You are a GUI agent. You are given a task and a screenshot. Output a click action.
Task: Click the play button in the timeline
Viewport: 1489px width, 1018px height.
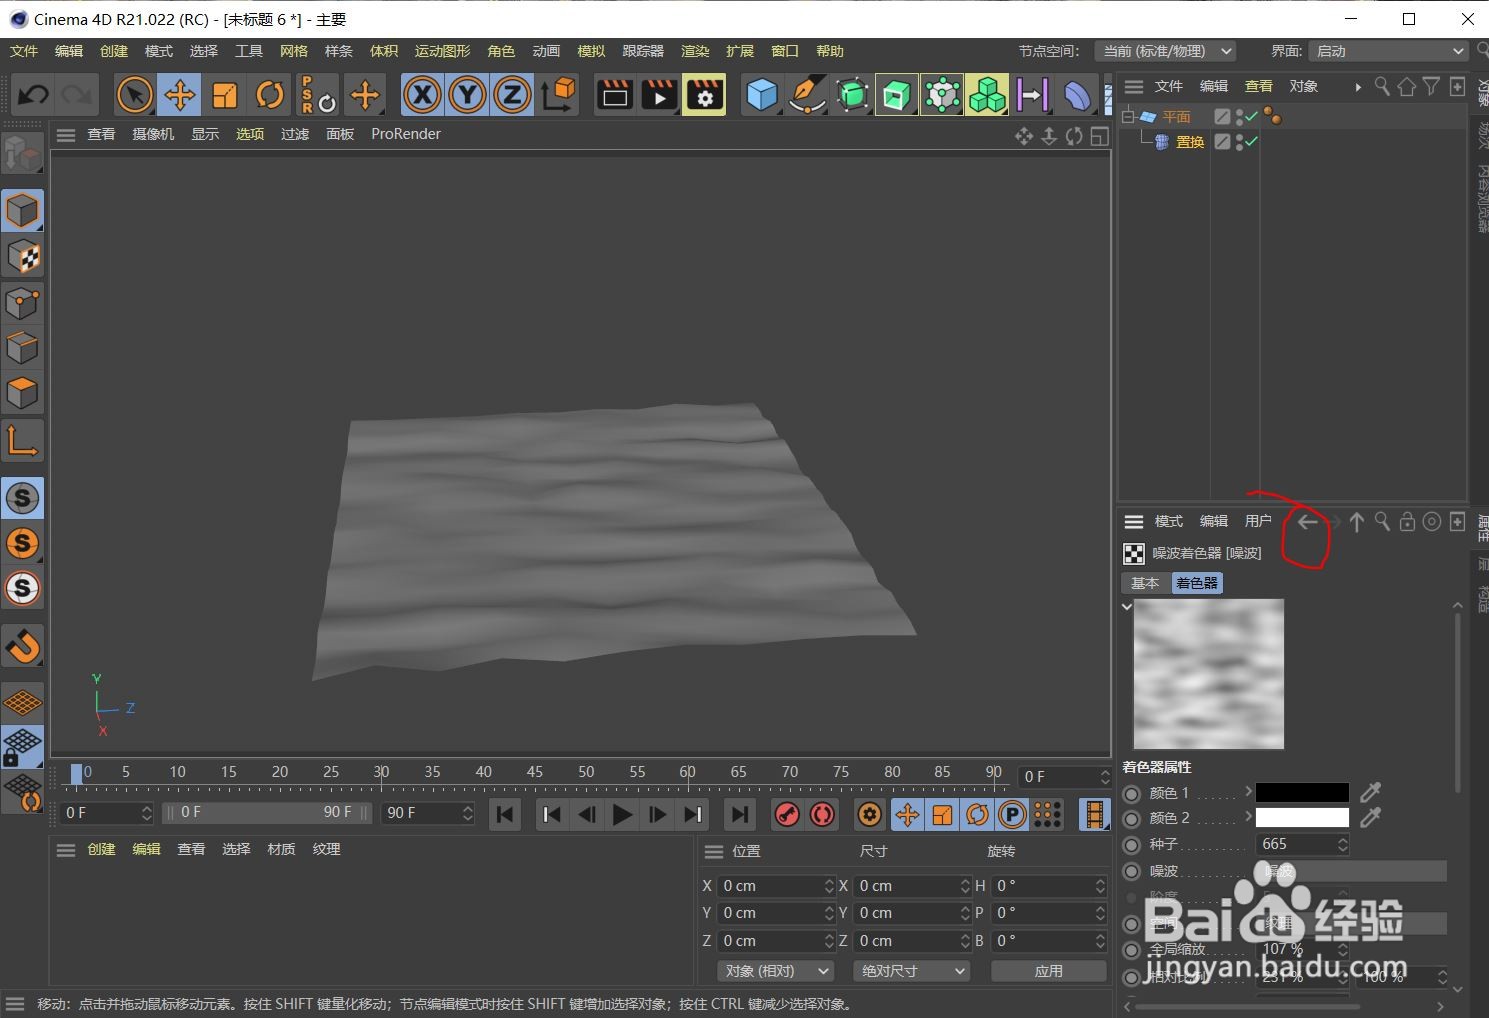[x=621, y=813]
